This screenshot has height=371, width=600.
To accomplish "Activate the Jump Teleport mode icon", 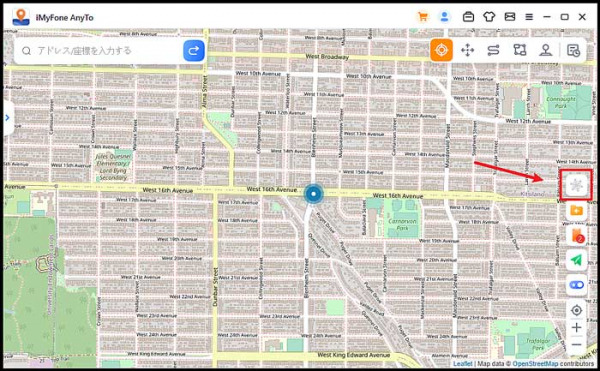I will point(468,50).
